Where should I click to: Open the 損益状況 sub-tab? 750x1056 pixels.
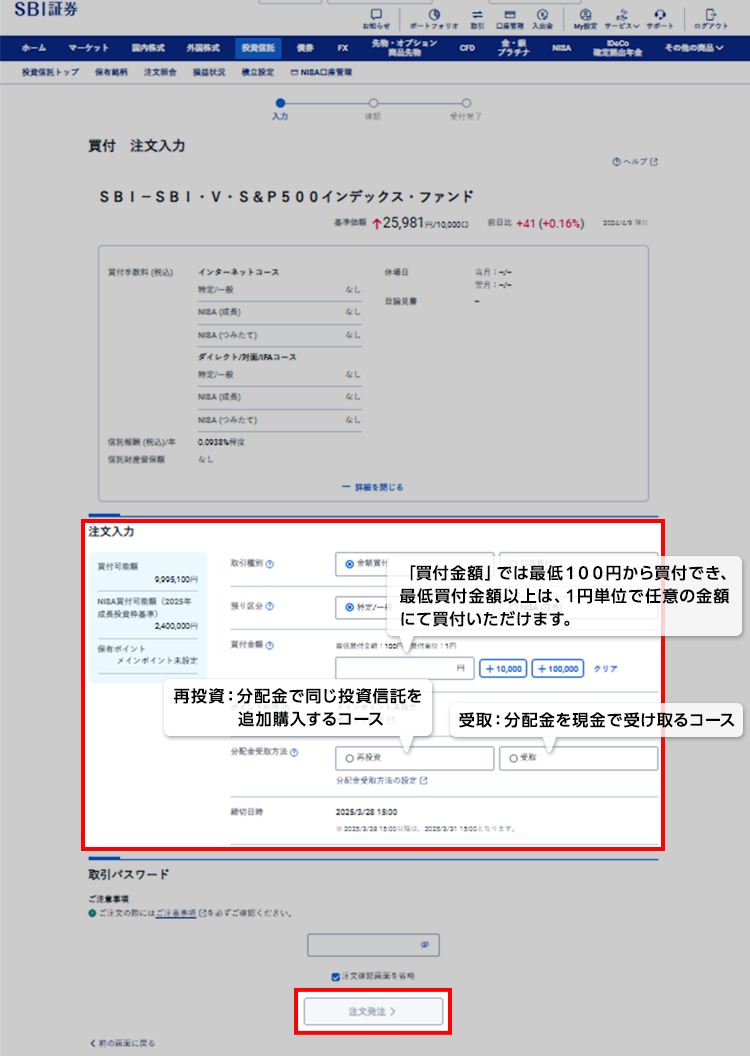[209, 72]
